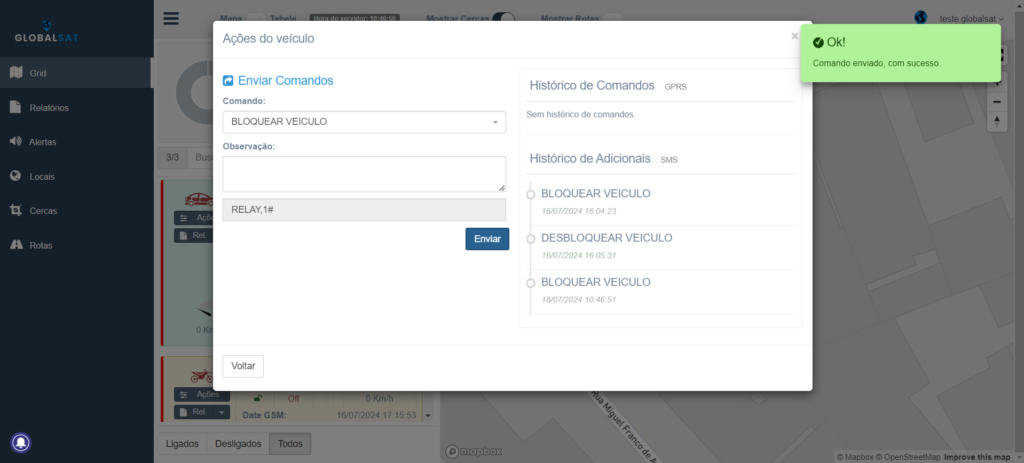Screen dimensions: 1024x463
Task: Open motorcycle Rel. dropdown arrow
Action: coord(221,412)
